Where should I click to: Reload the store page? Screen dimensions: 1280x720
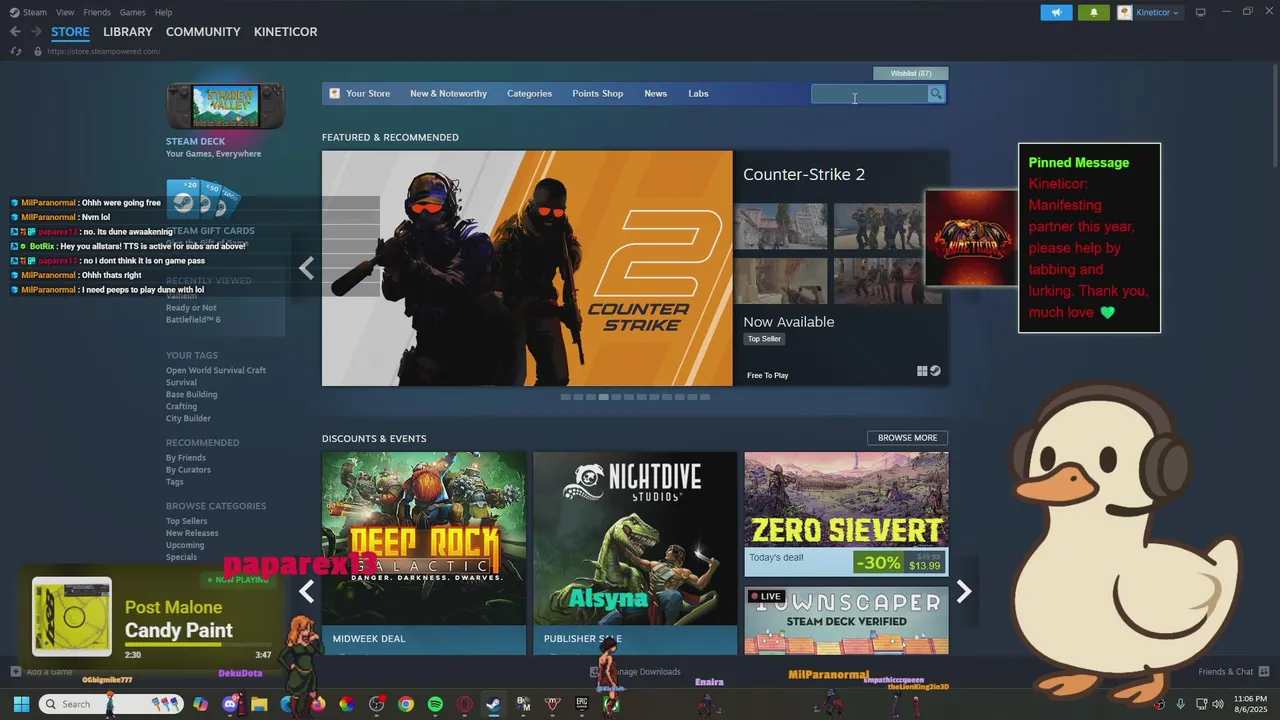click(16, 51)
